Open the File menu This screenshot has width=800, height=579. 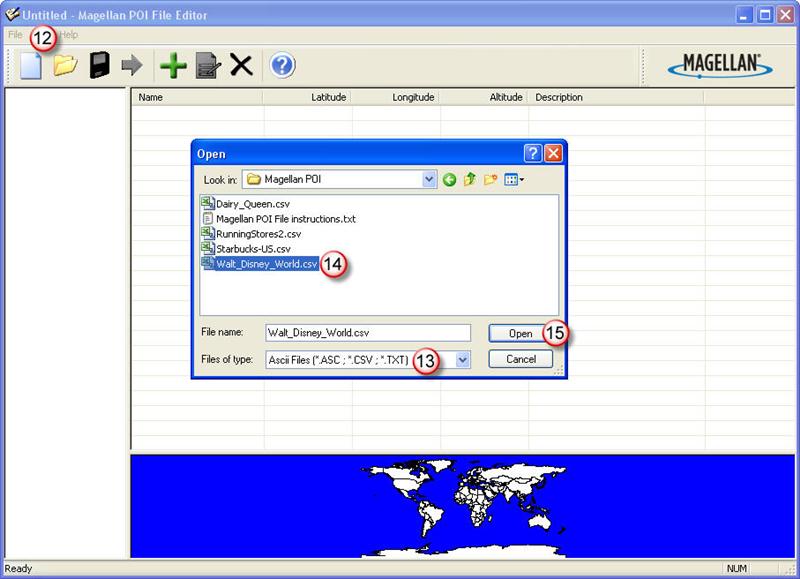[x=15, y=34]
